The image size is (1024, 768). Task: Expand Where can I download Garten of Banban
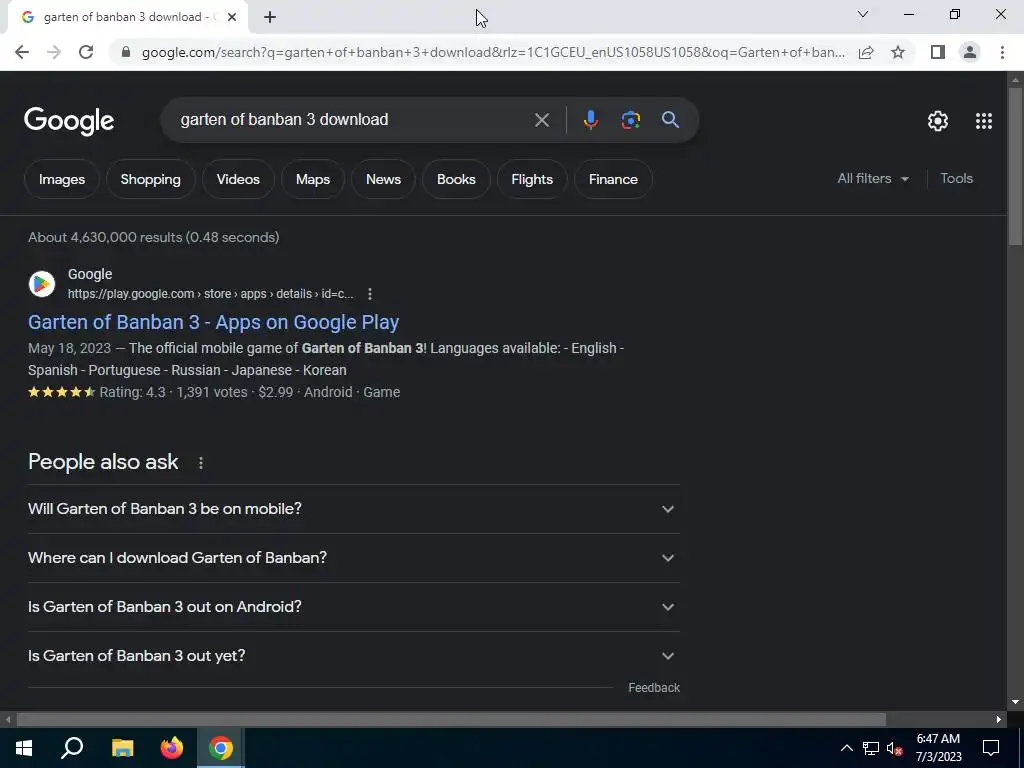coord(354,558)
